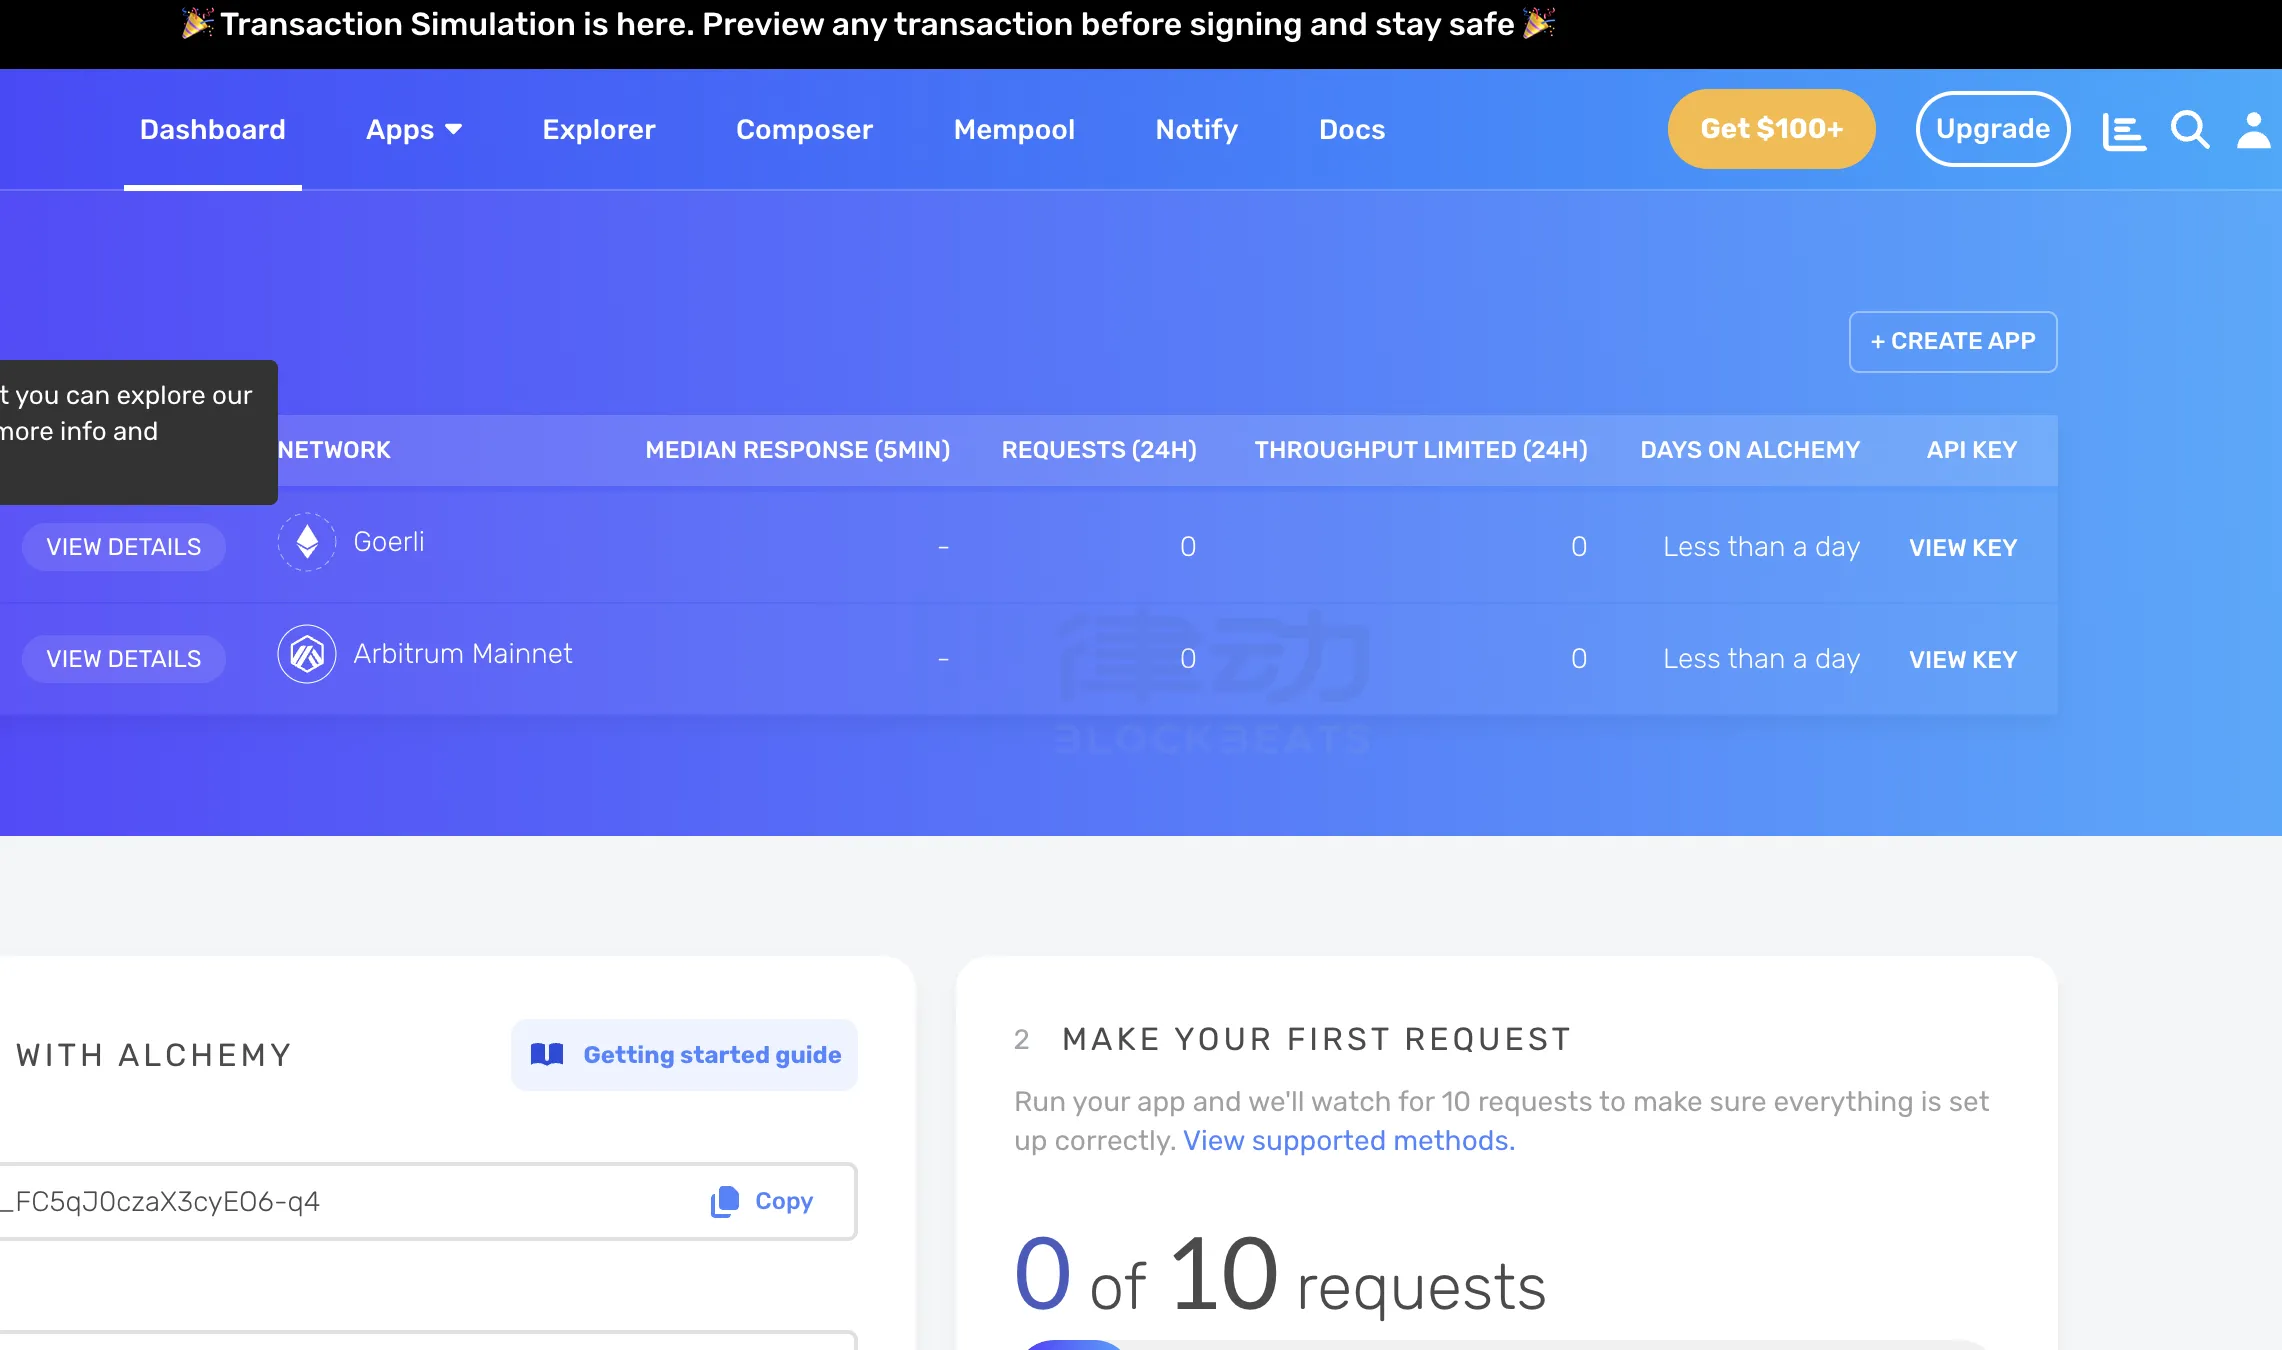This screenshot has height=1350, width=2282.
Task: Click the user account profile icon
Action: pyautogui.click(x=2253, y=129)
